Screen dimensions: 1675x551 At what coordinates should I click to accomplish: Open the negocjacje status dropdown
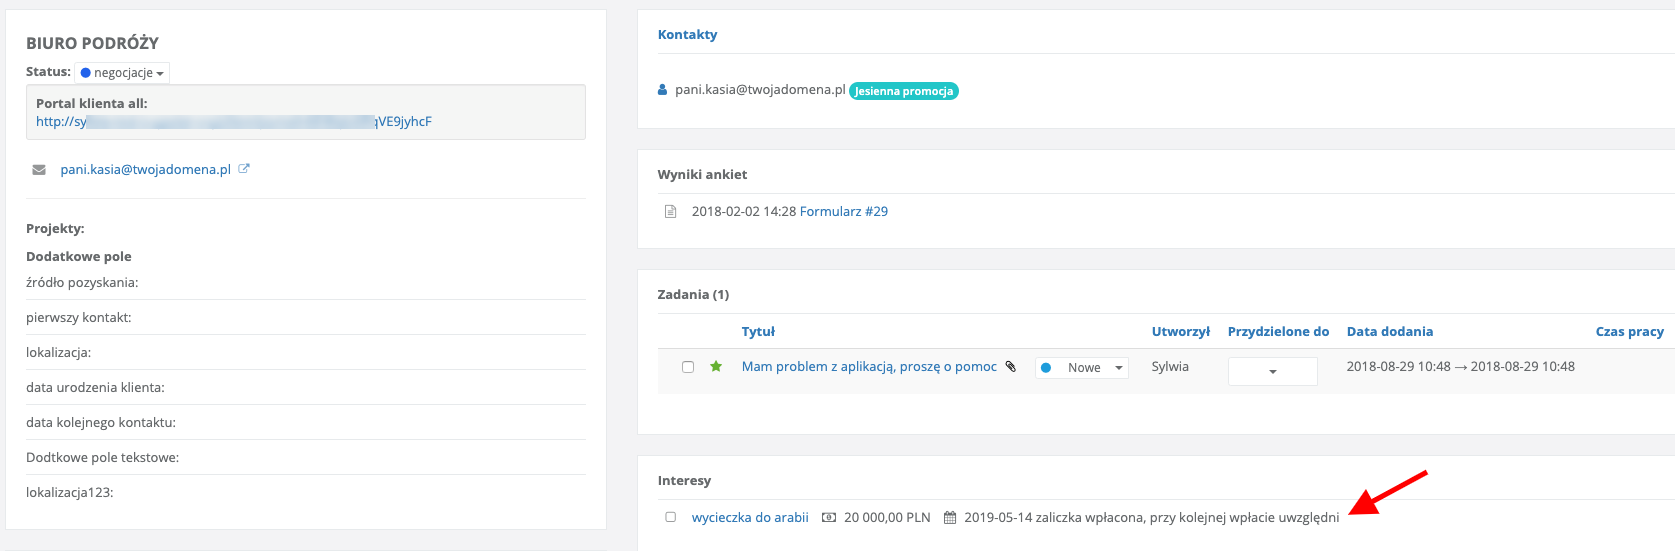tap(122, 73)
